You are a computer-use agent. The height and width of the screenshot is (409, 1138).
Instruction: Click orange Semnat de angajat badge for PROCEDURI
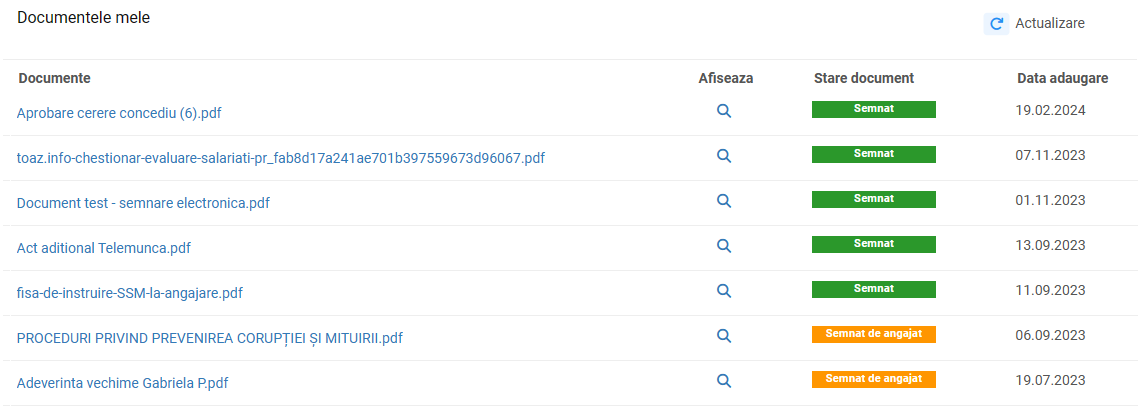click(874, 334)
